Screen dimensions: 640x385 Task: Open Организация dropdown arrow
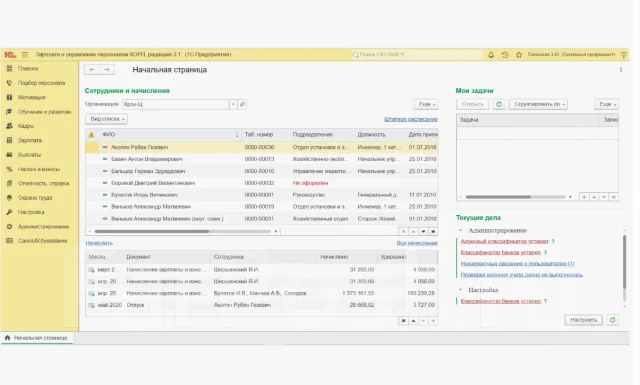pos(233,104)
